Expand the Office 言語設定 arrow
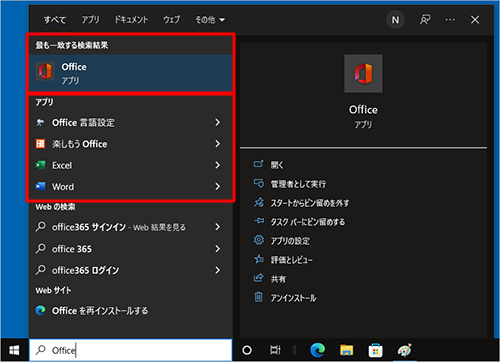The image size is (500, 362). [x=218, y=122]
